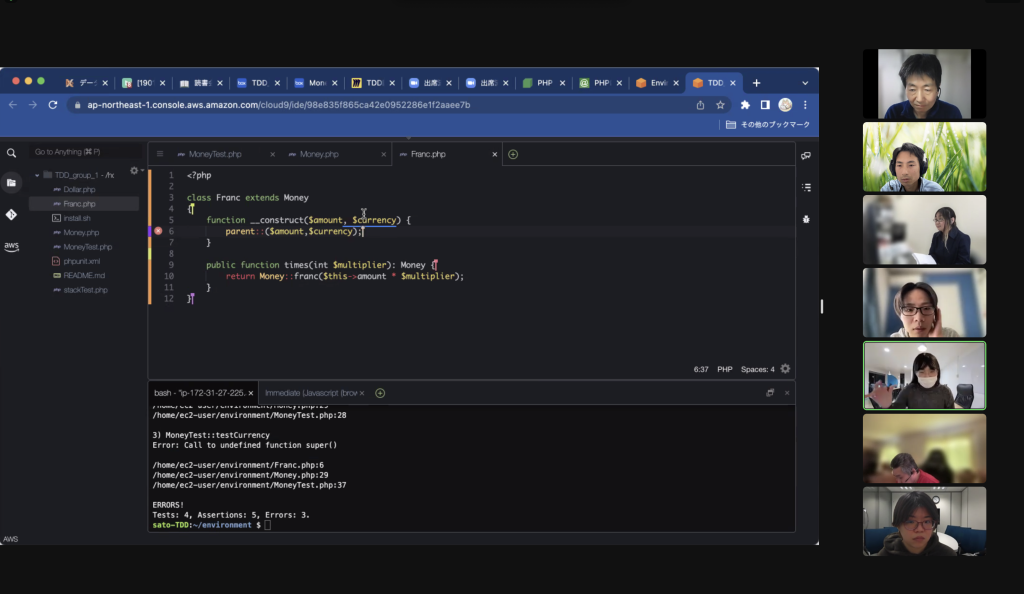The width and height of the screenshot is (1024, 594).
Task: Focus the Go to Anything search field
Action: tap(84, 152)
